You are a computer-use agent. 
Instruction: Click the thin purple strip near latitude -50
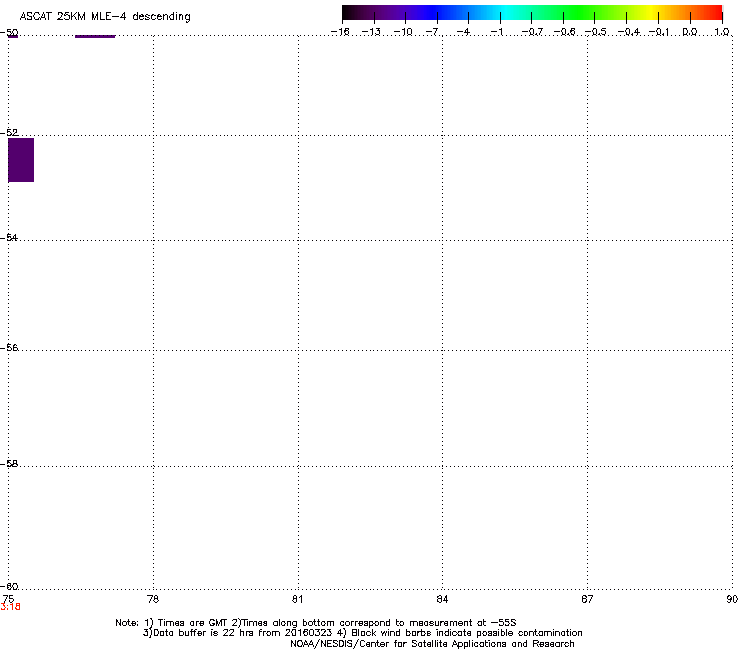tap(95, 36)
